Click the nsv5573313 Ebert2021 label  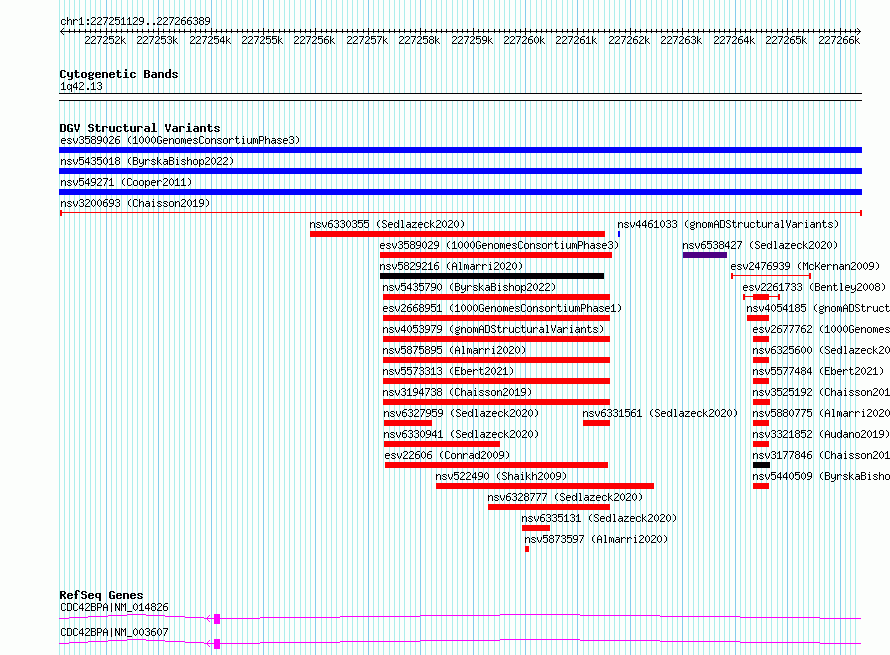[x=448, y=371]
